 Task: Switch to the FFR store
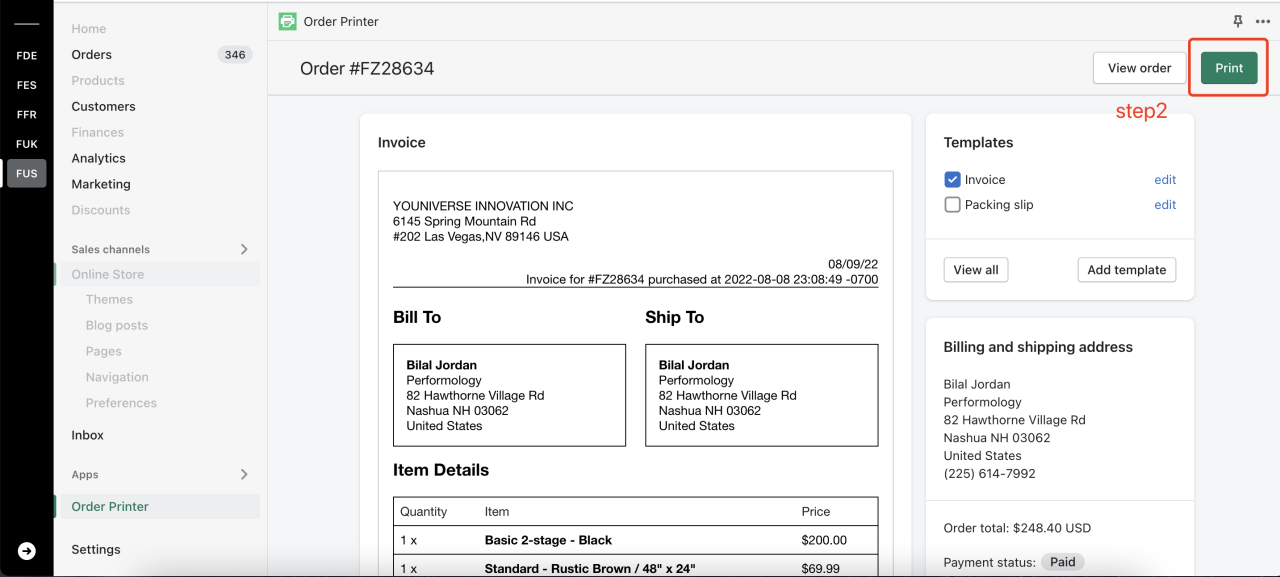(x=27, y=115)
